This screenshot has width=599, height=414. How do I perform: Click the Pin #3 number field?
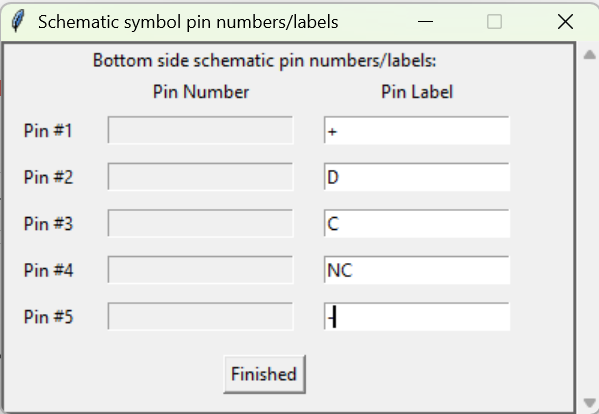[201, 223]
